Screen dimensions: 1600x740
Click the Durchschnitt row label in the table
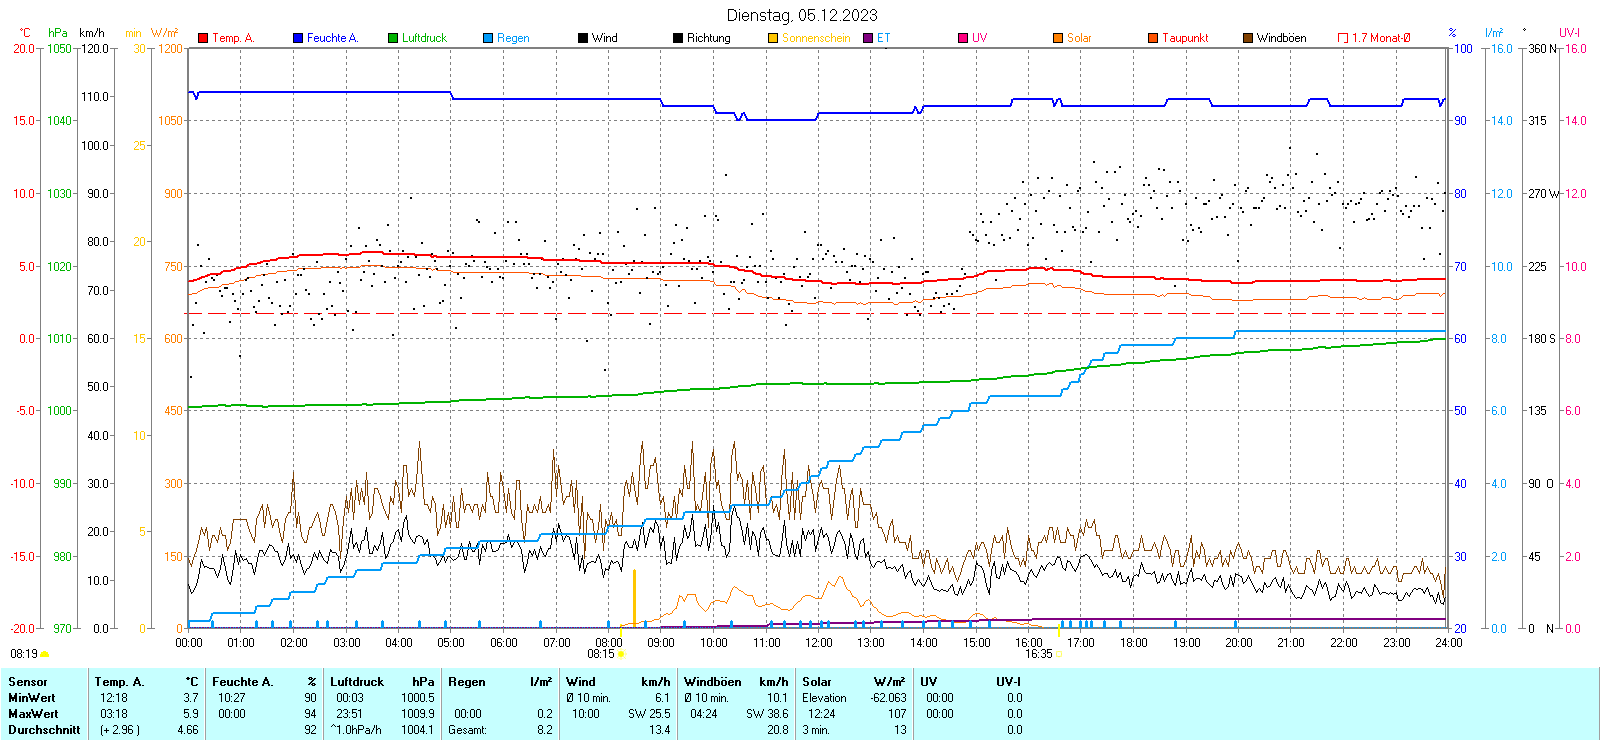click(44, 730)
